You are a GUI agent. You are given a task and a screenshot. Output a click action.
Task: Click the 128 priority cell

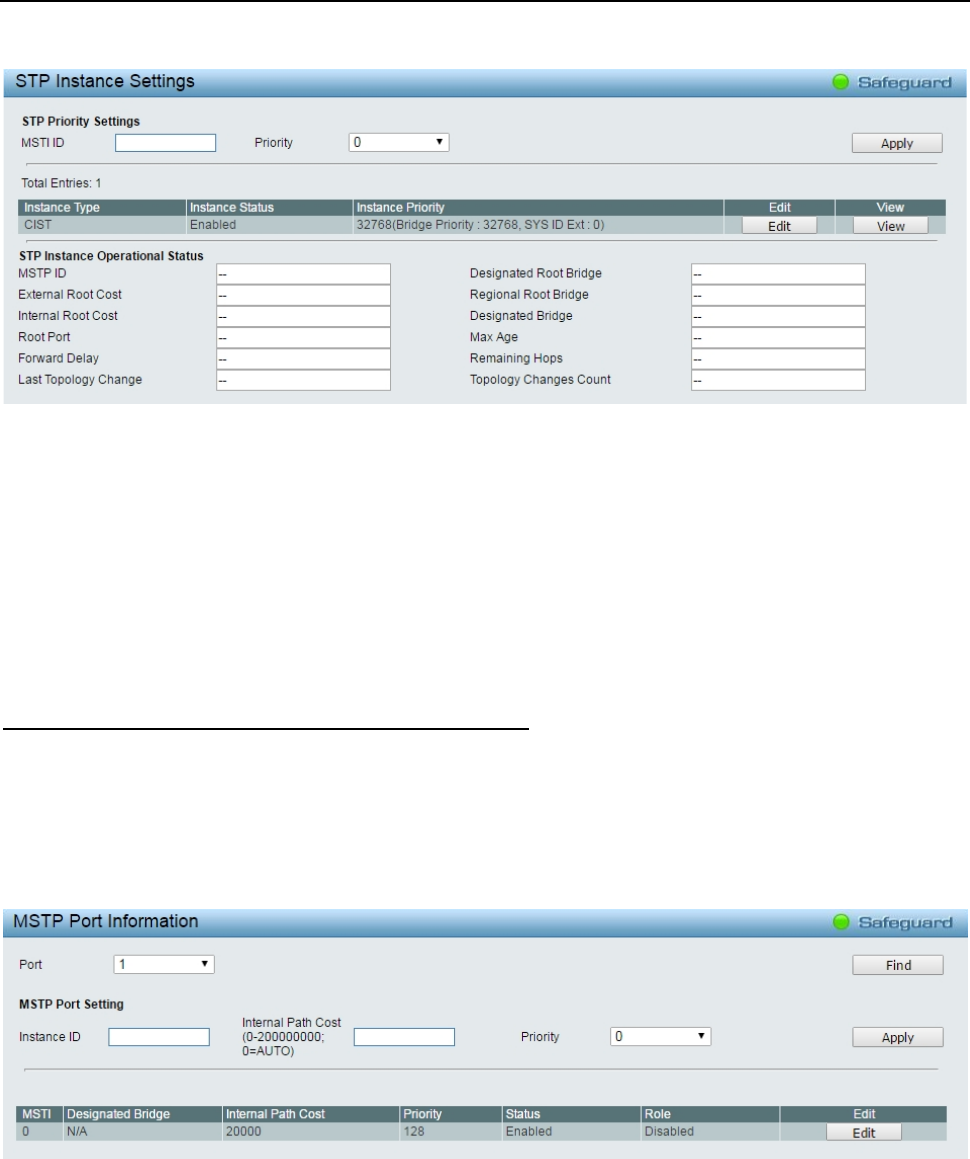(x=451, y=1132)
